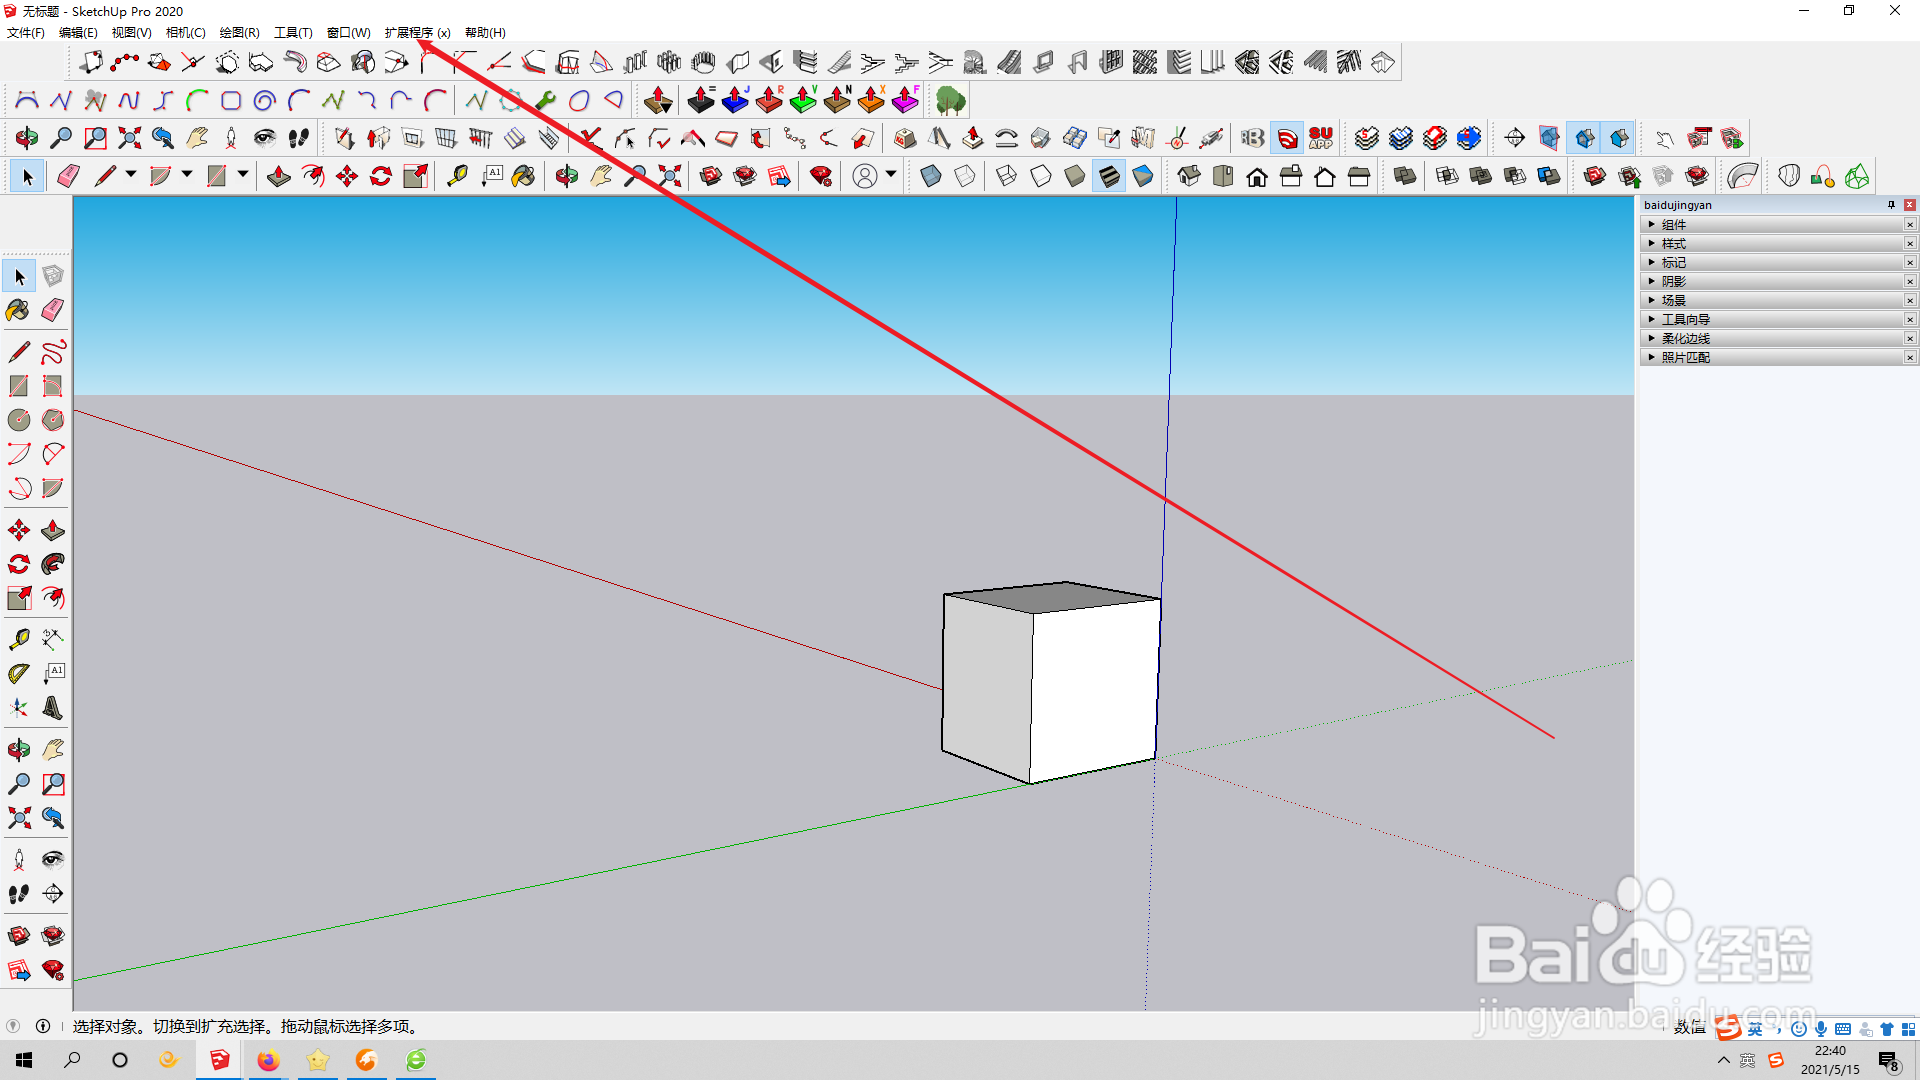This screenshot has width=1920, height=1080.
Task: Open the Shape tool dropdown arrow
Action: [243, 175]
